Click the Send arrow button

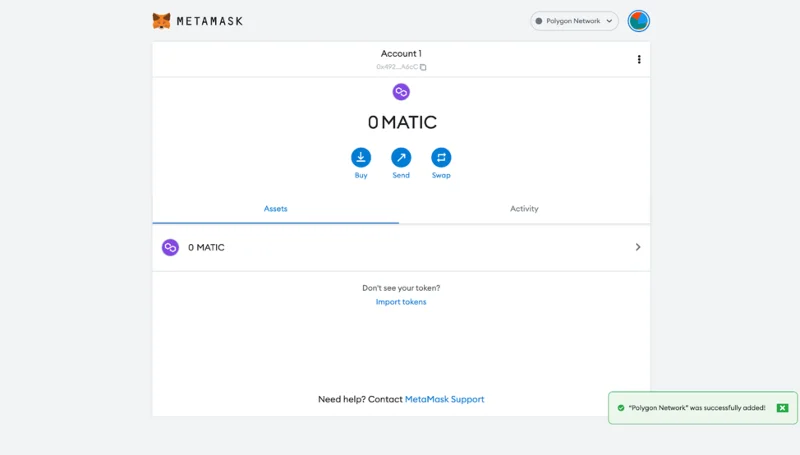[x=401, y=157]
